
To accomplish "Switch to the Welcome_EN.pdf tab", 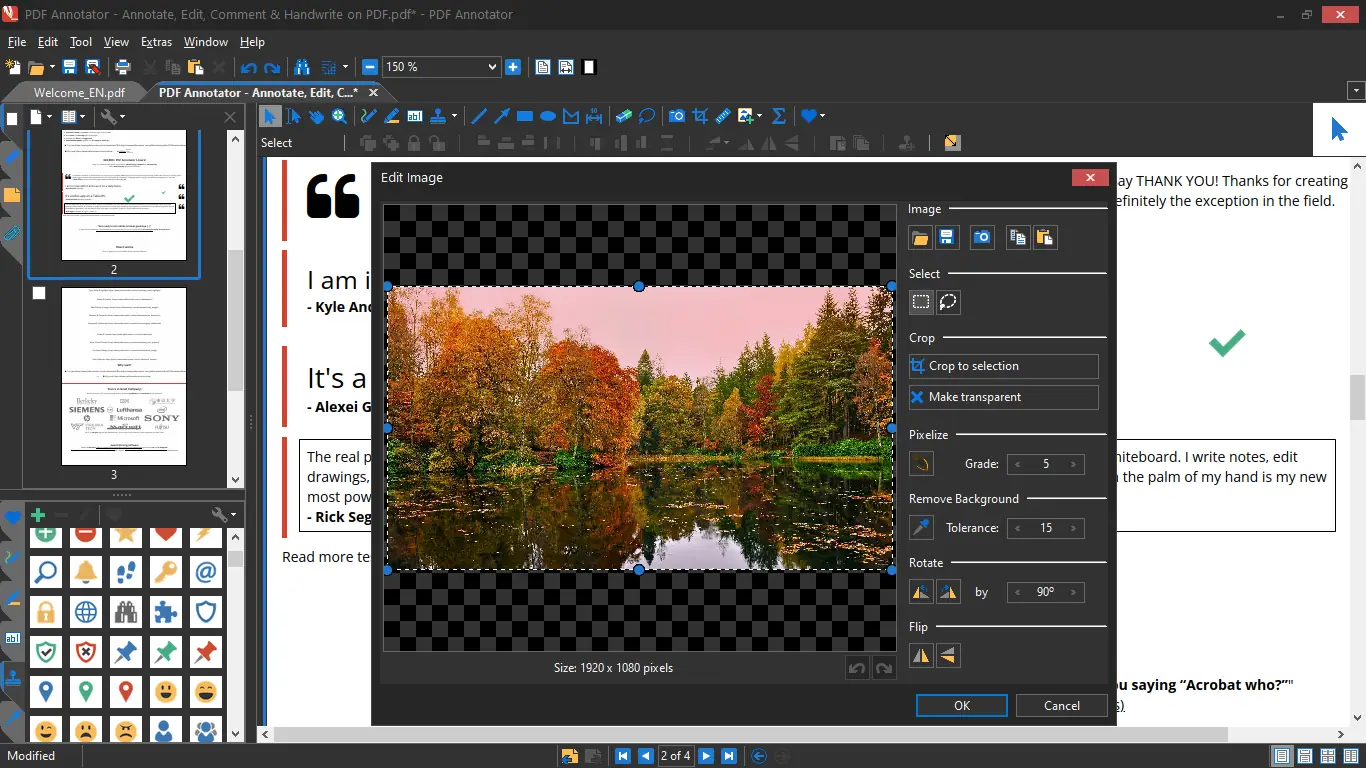I will 79,93.
